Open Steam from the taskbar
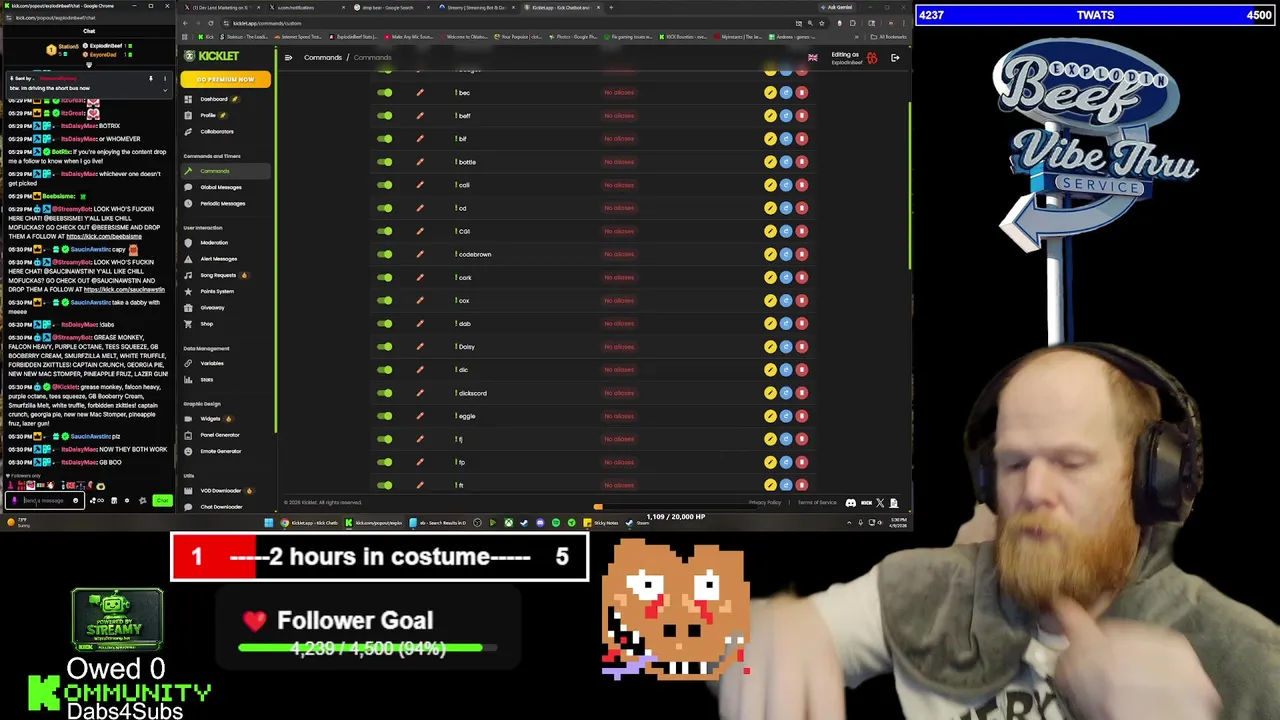Screen dimensions: 1280x720 [x=638, y=522]
